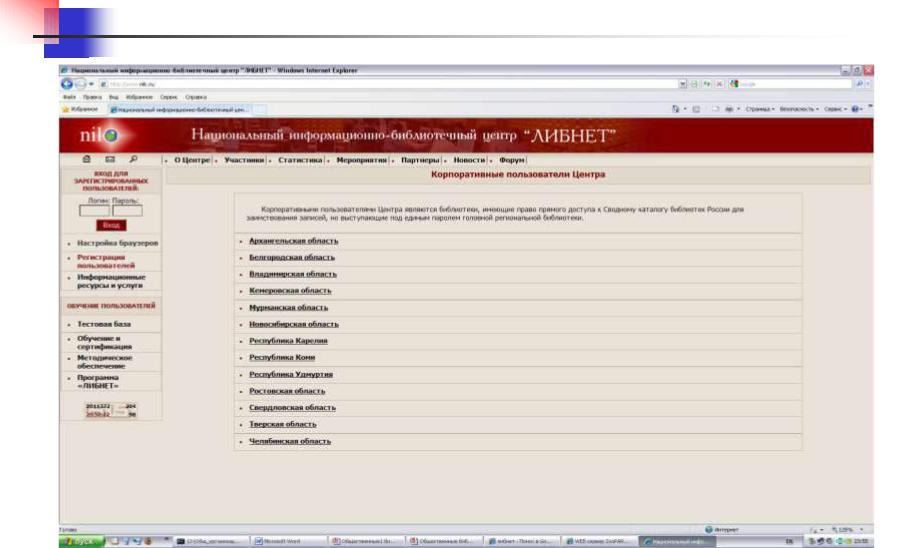Click the nilc logo in the site header
897x548 pixels.
pyautogui.click(x=98, y=135)
